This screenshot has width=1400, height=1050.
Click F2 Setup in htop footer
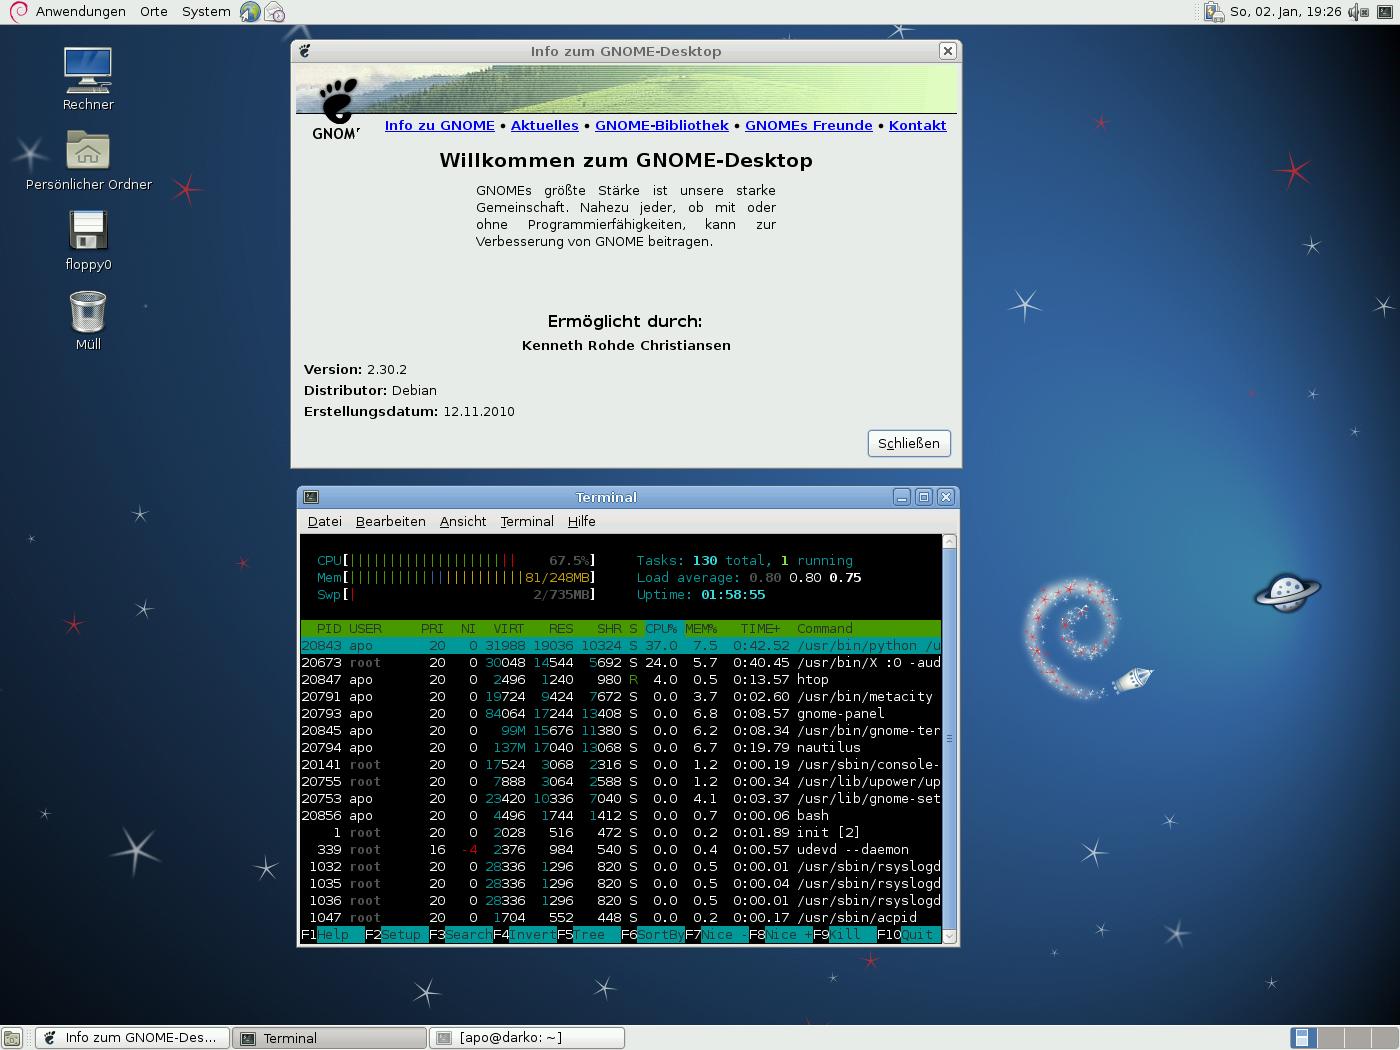397,935
